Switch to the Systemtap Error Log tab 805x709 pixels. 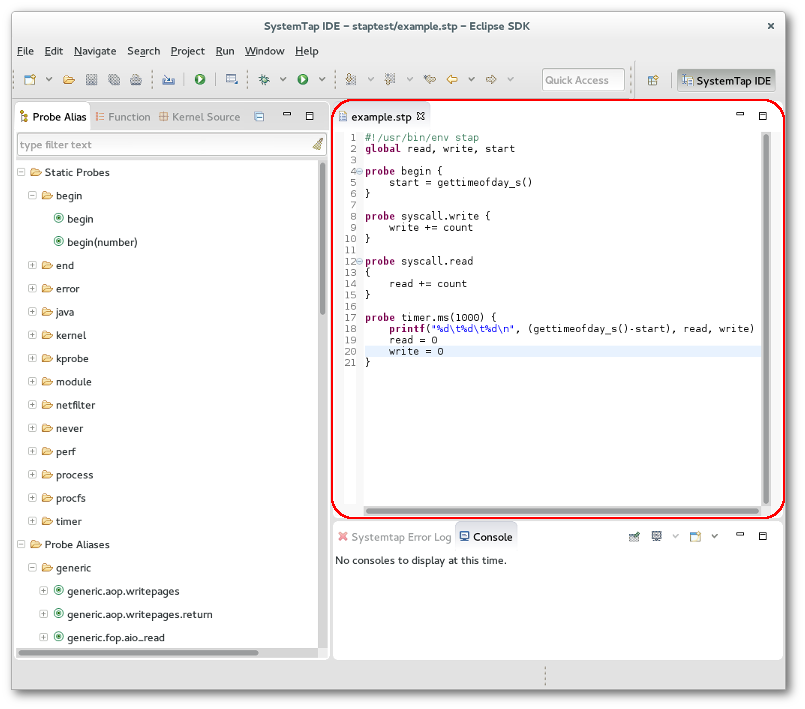pyautogui.click(x=395, y=537)
